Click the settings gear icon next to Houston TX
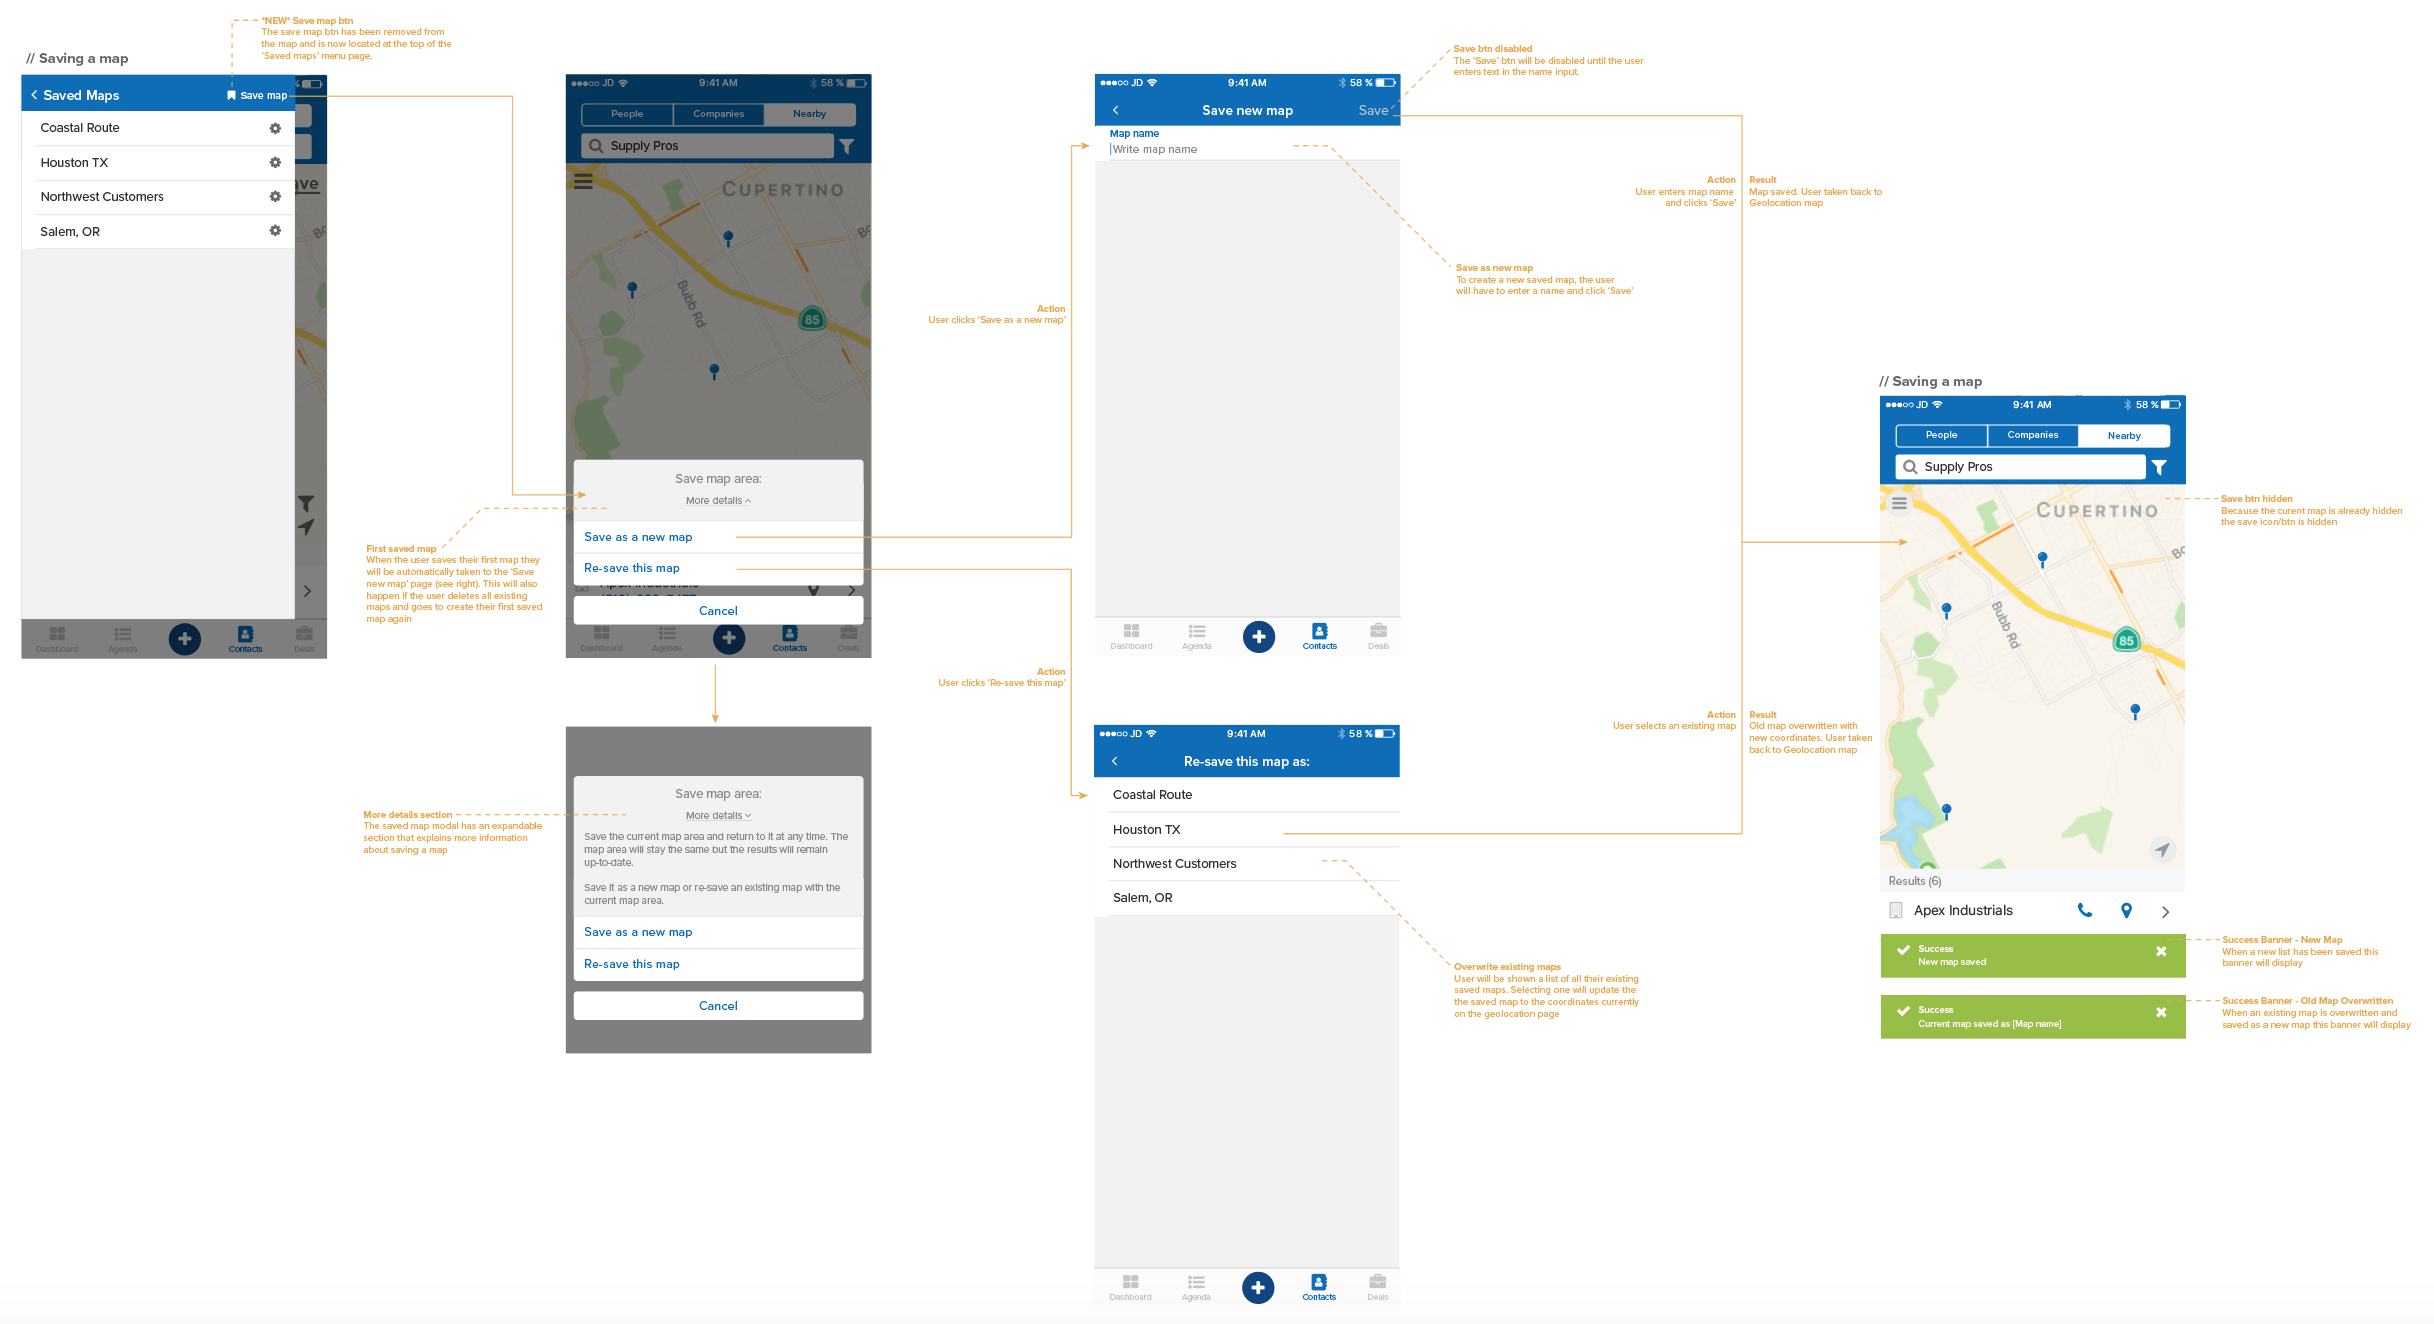Image resolution: width=2434 pixels, height=1324 pixels. click(276, 163)
